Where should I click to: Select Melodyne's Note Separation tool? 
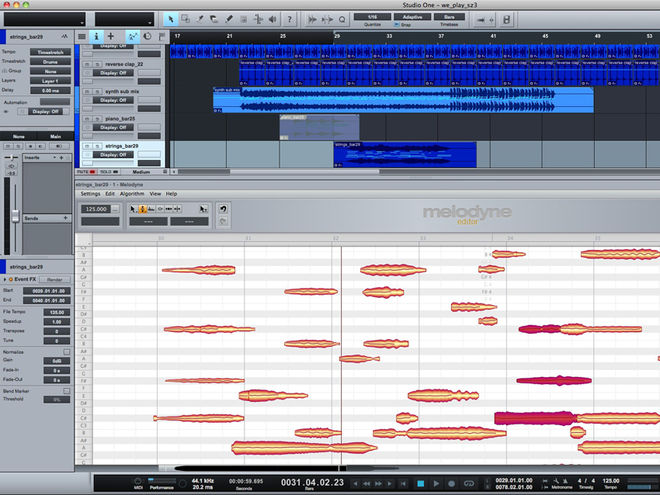178,209
